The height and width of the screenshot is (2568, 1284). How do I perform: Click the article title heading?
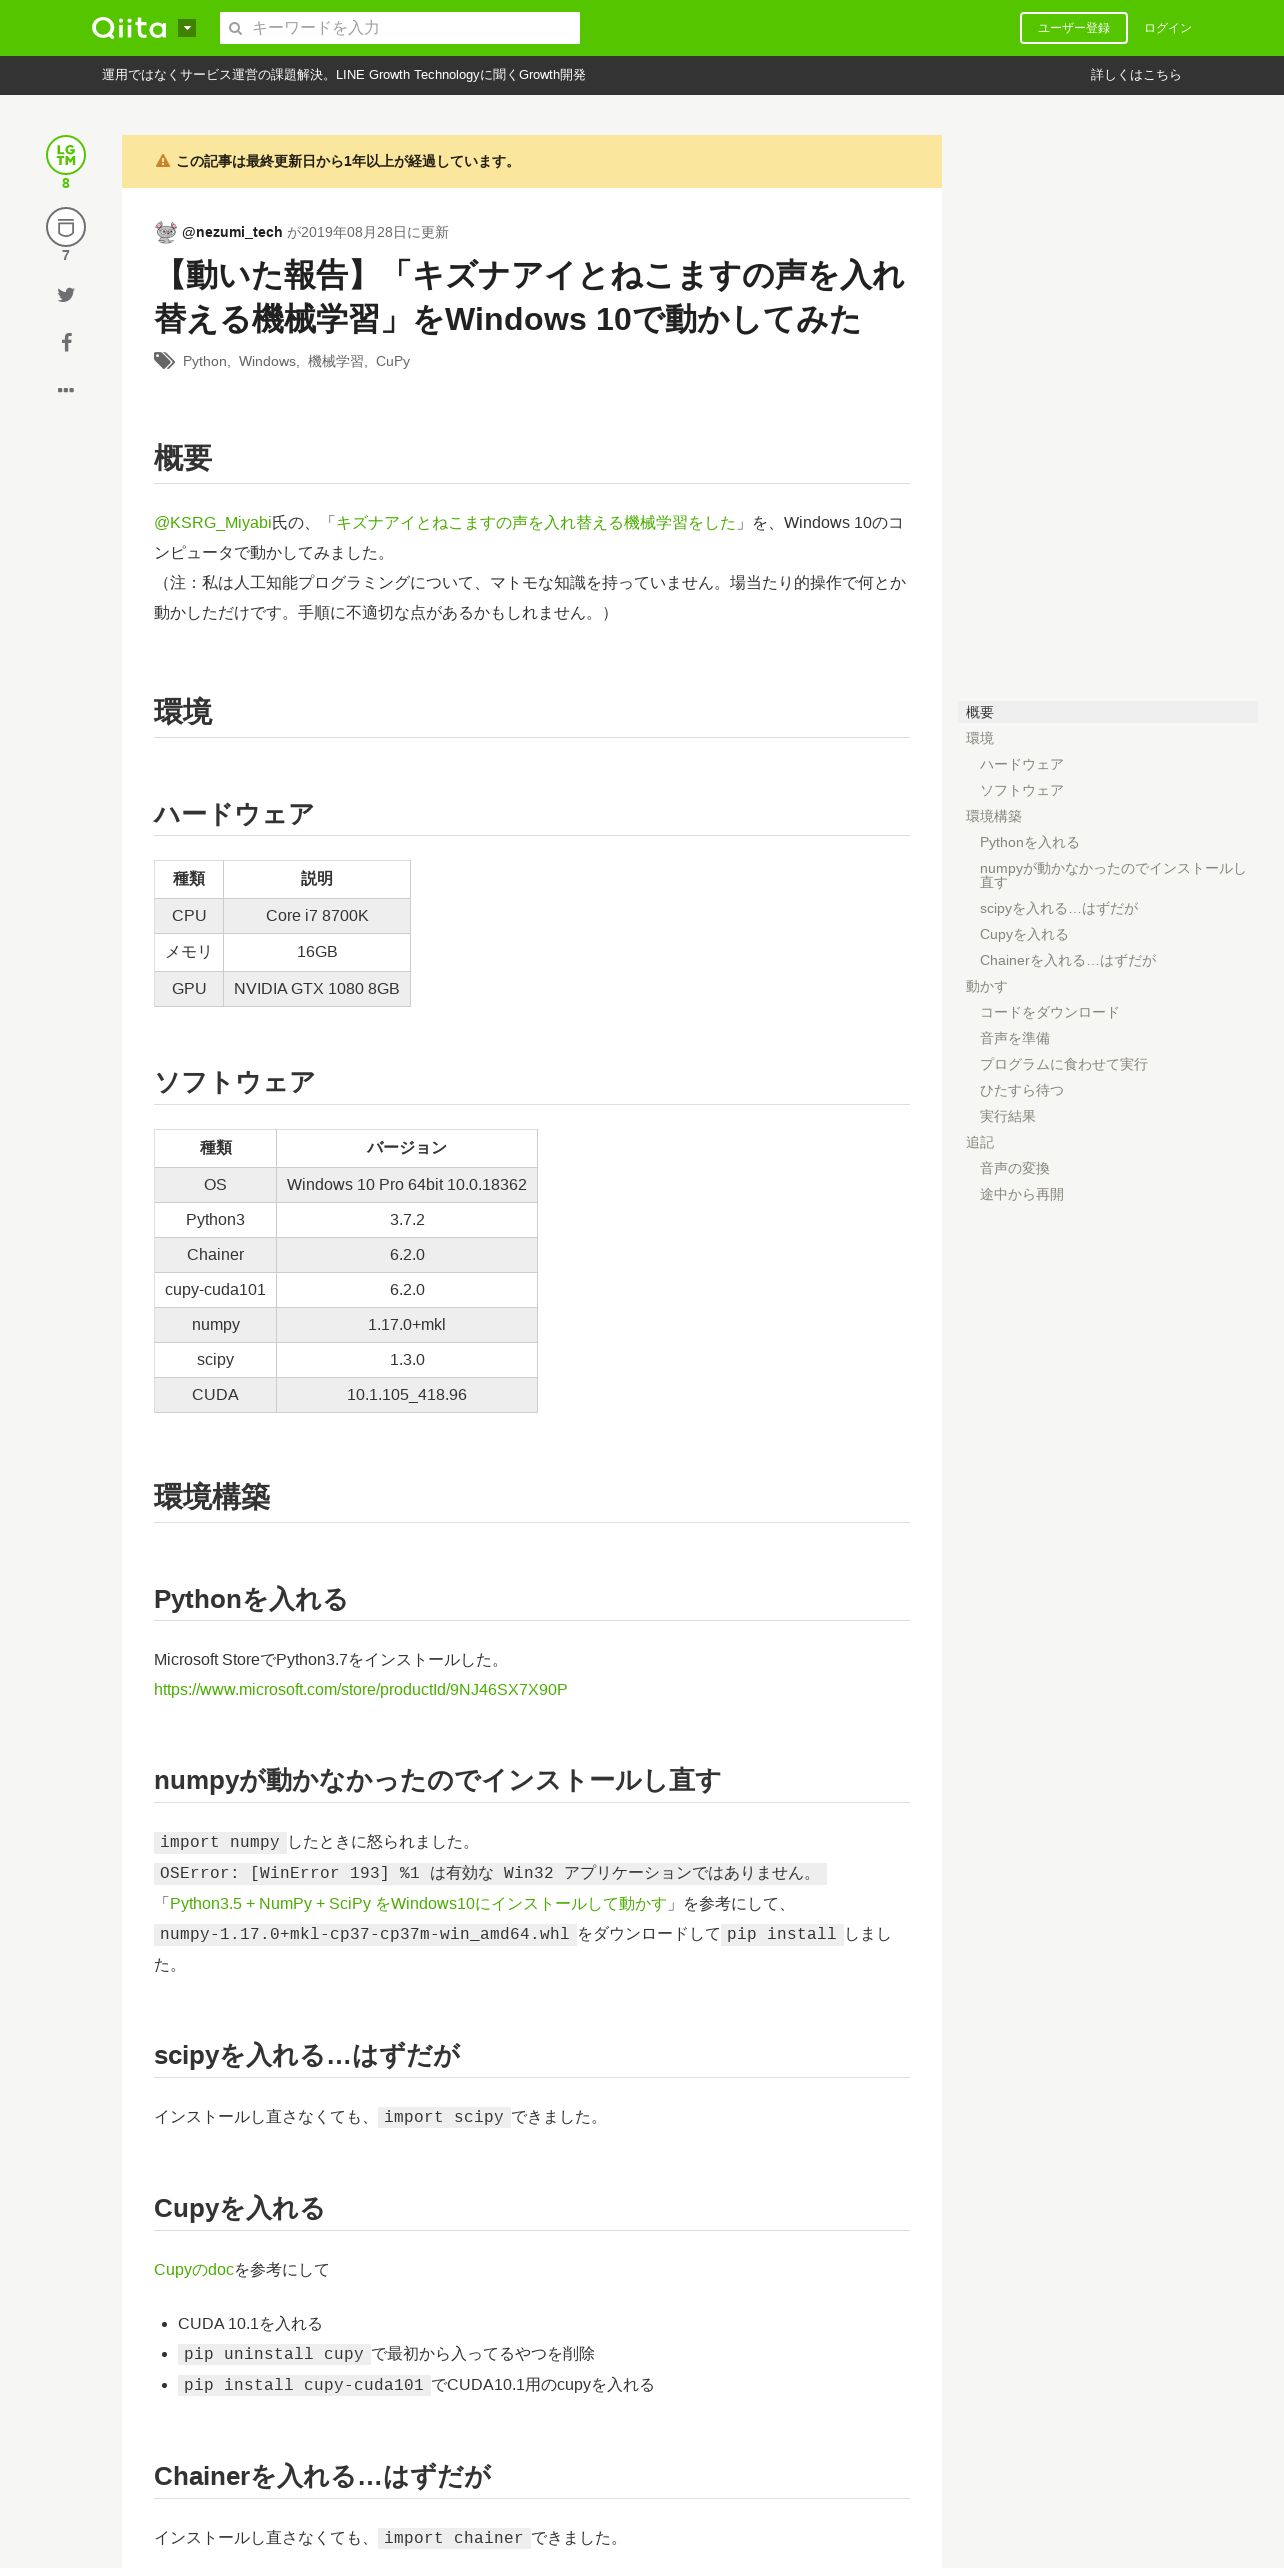pyautogui.click(x=530, y=297)
